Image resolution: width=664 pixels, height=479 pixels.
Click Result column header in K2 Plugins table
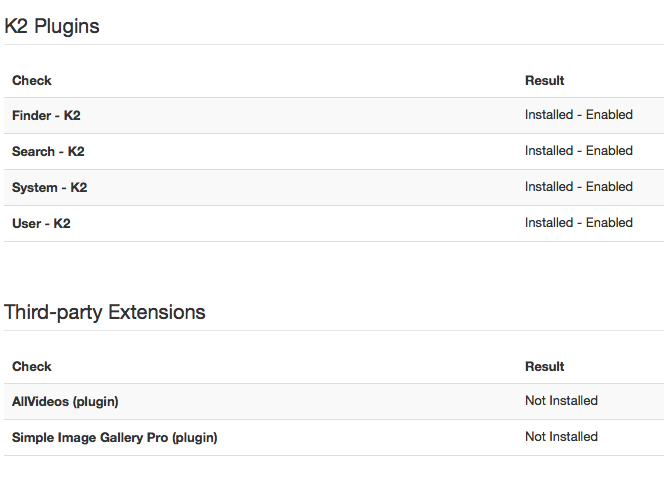click(545, 80)
